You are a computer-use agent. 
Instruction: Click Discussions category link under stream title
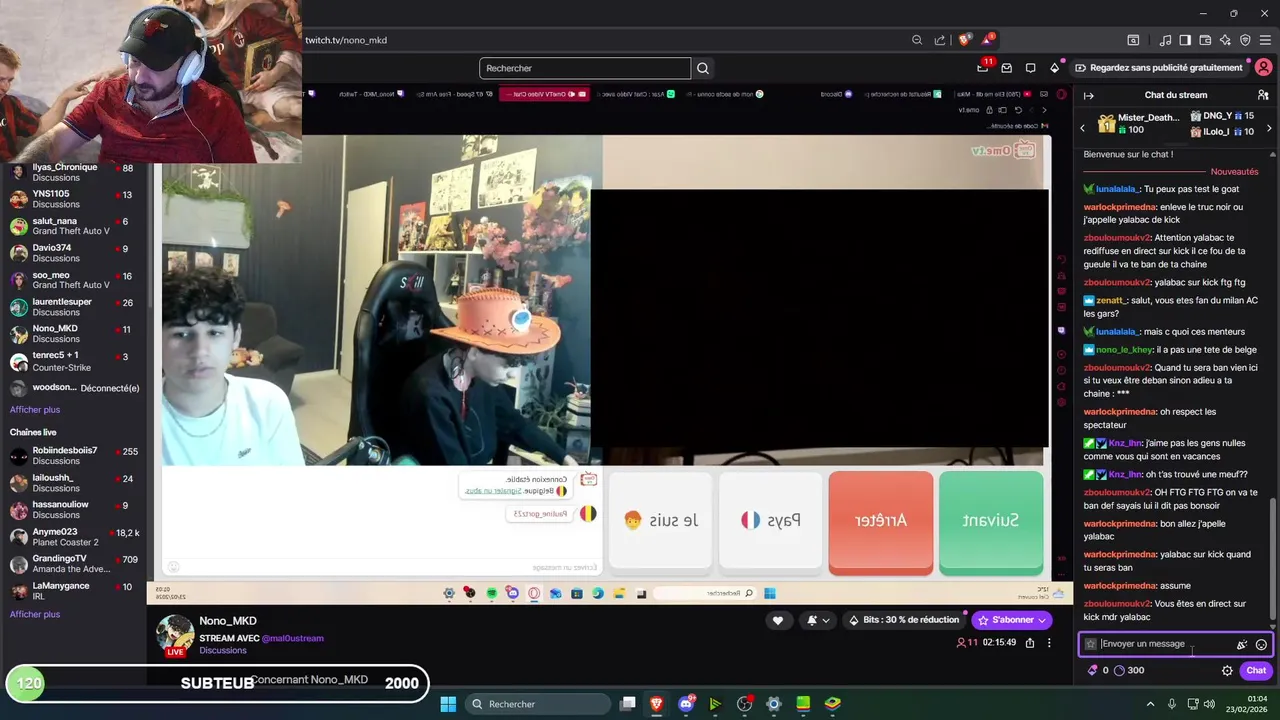pos(223,650)
